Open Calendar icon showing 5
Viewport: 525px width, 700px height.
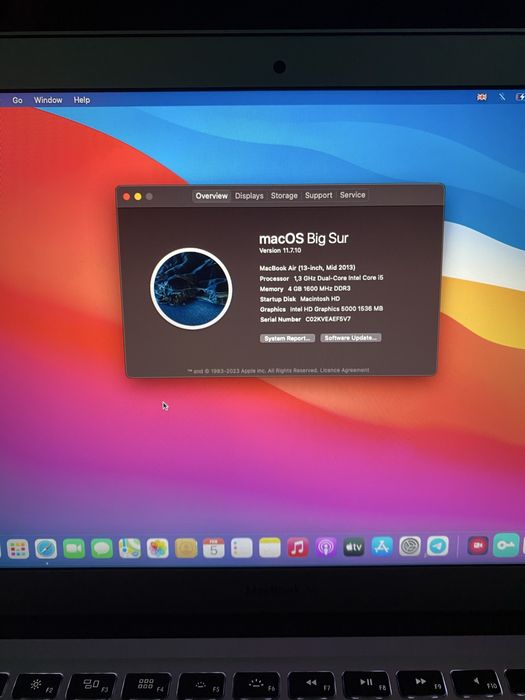[x=214, y=548]
